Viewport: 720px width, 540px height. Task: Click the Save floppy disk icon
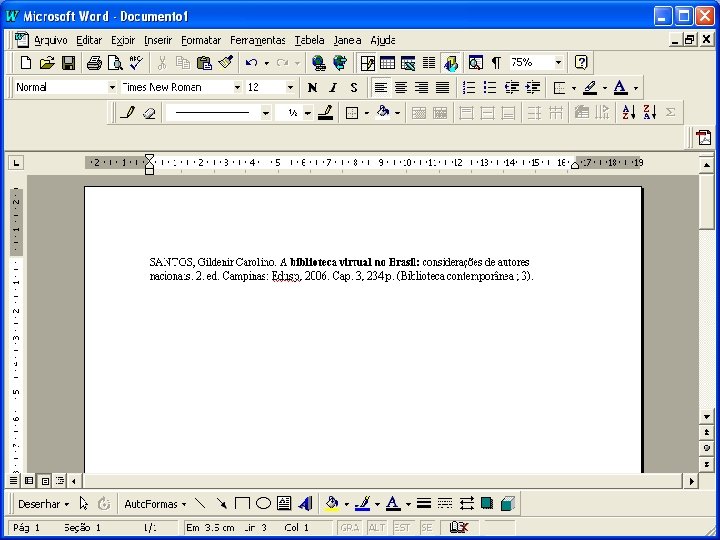point(68,62)
